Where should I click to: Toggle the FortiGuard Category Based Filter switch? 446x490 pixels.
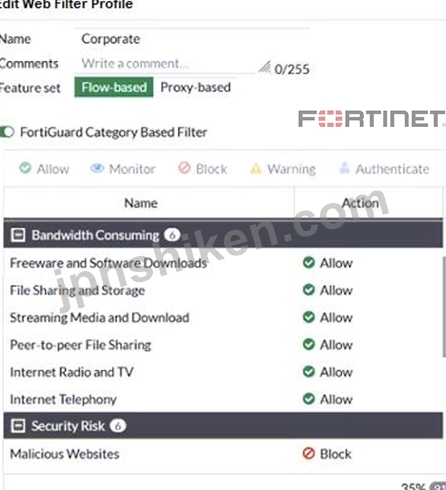(x=7, y=132)
